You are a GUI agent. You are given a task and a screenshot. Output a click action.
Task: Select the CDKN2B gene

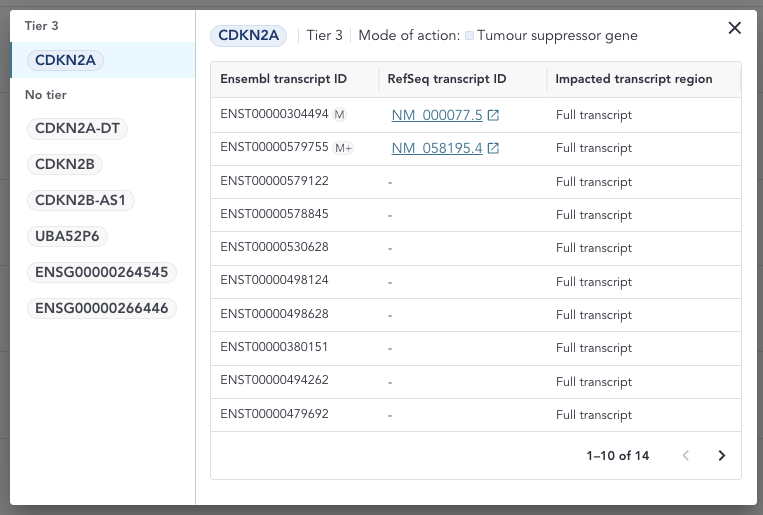coord(68,164)
